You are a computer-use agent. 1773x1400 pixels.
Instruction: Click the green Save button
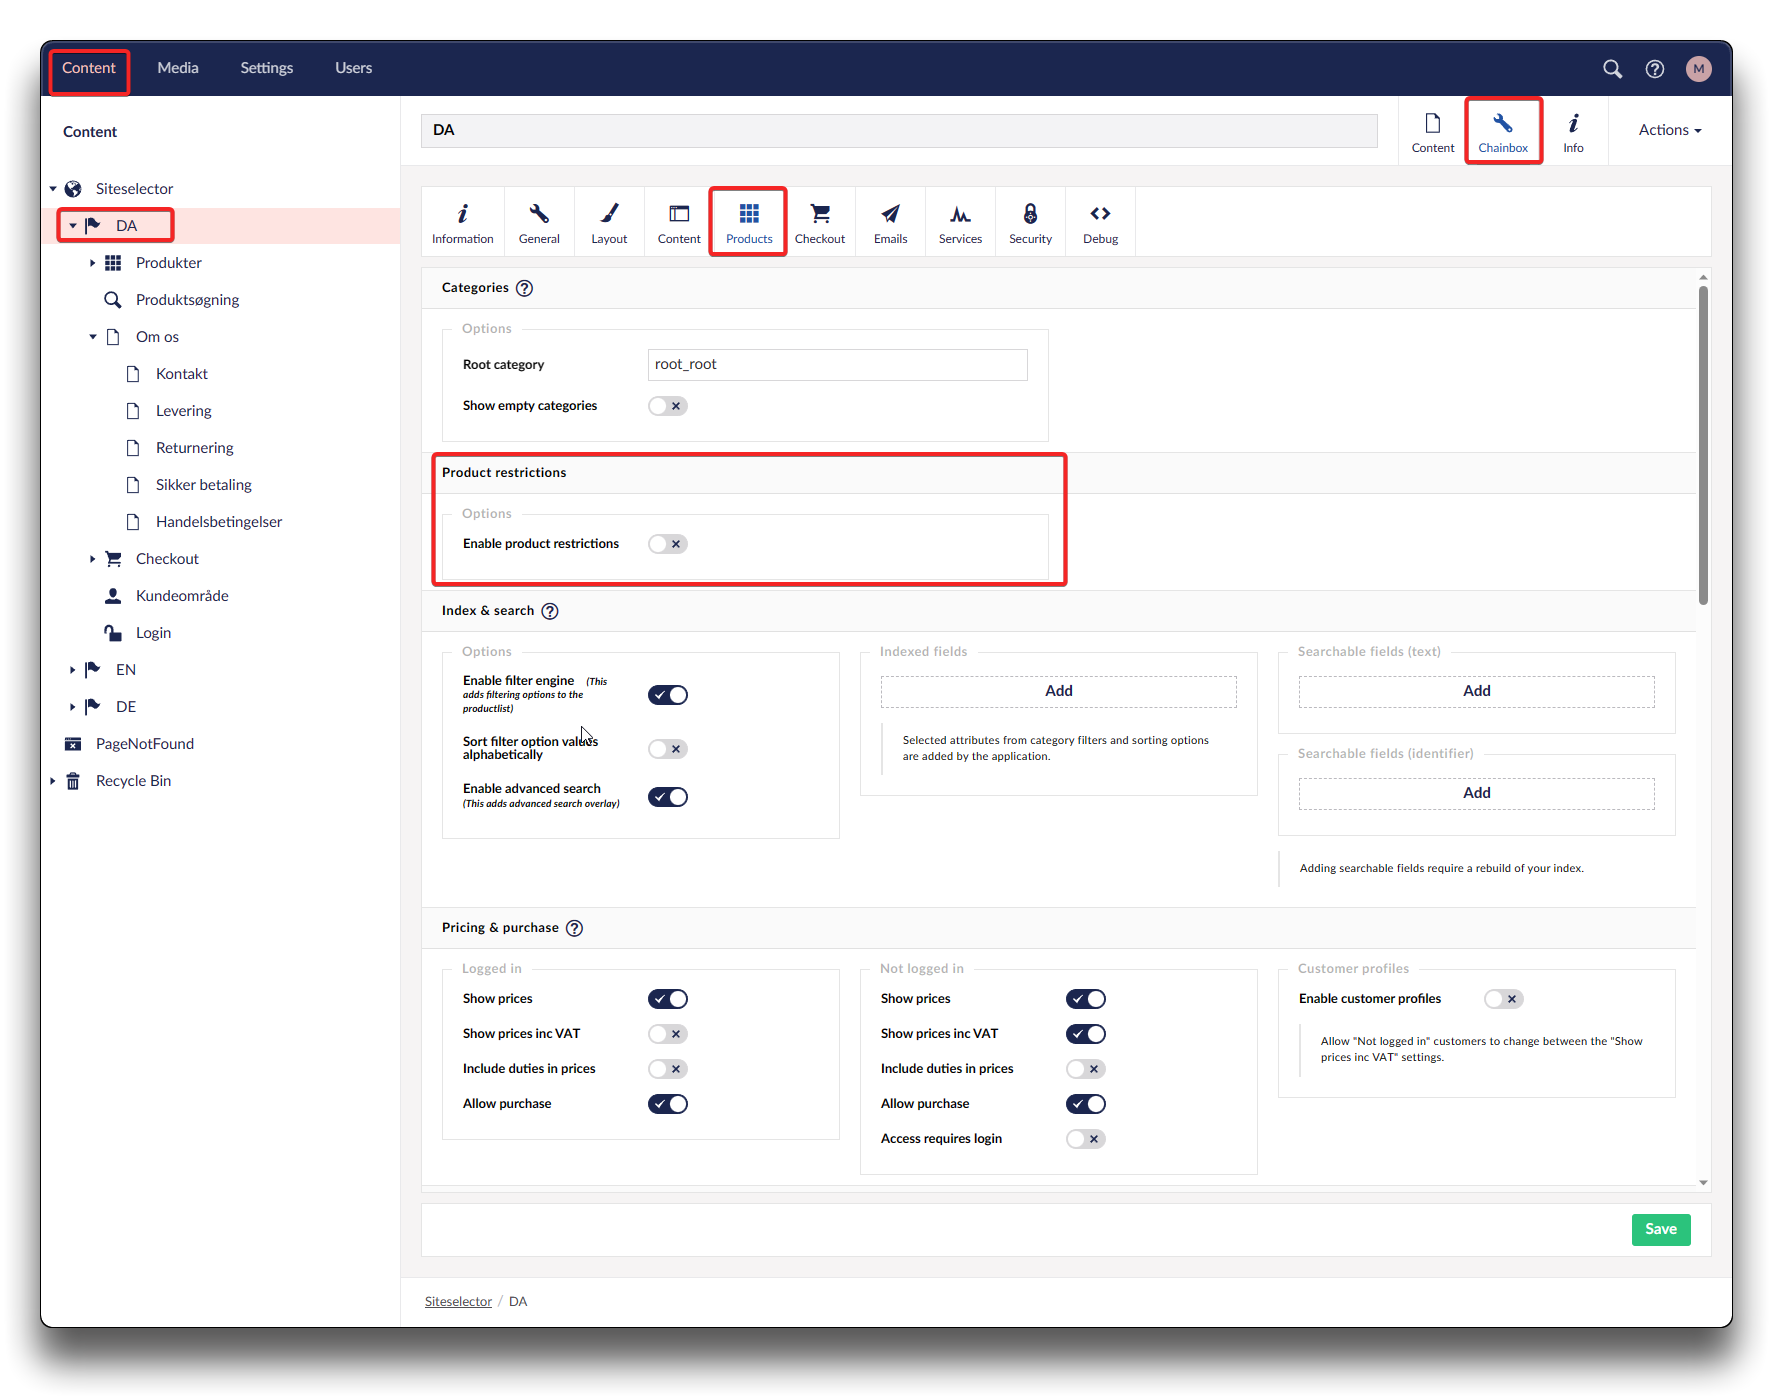tap(1660, 1229)
